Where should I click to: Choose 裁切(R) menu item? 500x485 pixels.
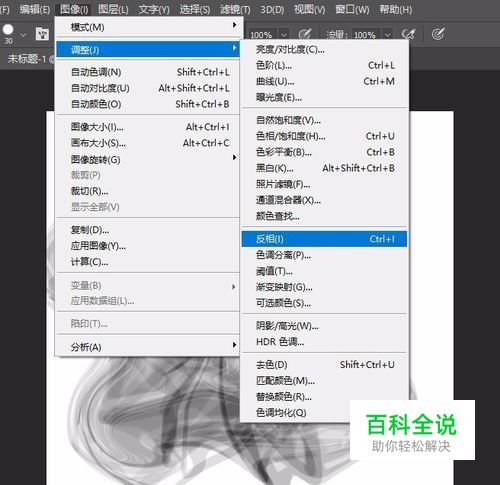[x=148, y=191]
